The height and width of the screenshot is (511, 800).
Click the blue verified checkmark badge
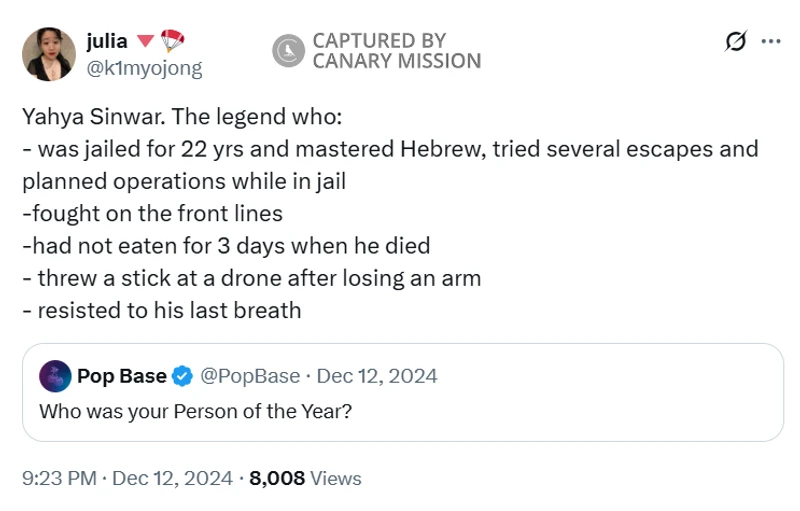click(x=182, y=376)
